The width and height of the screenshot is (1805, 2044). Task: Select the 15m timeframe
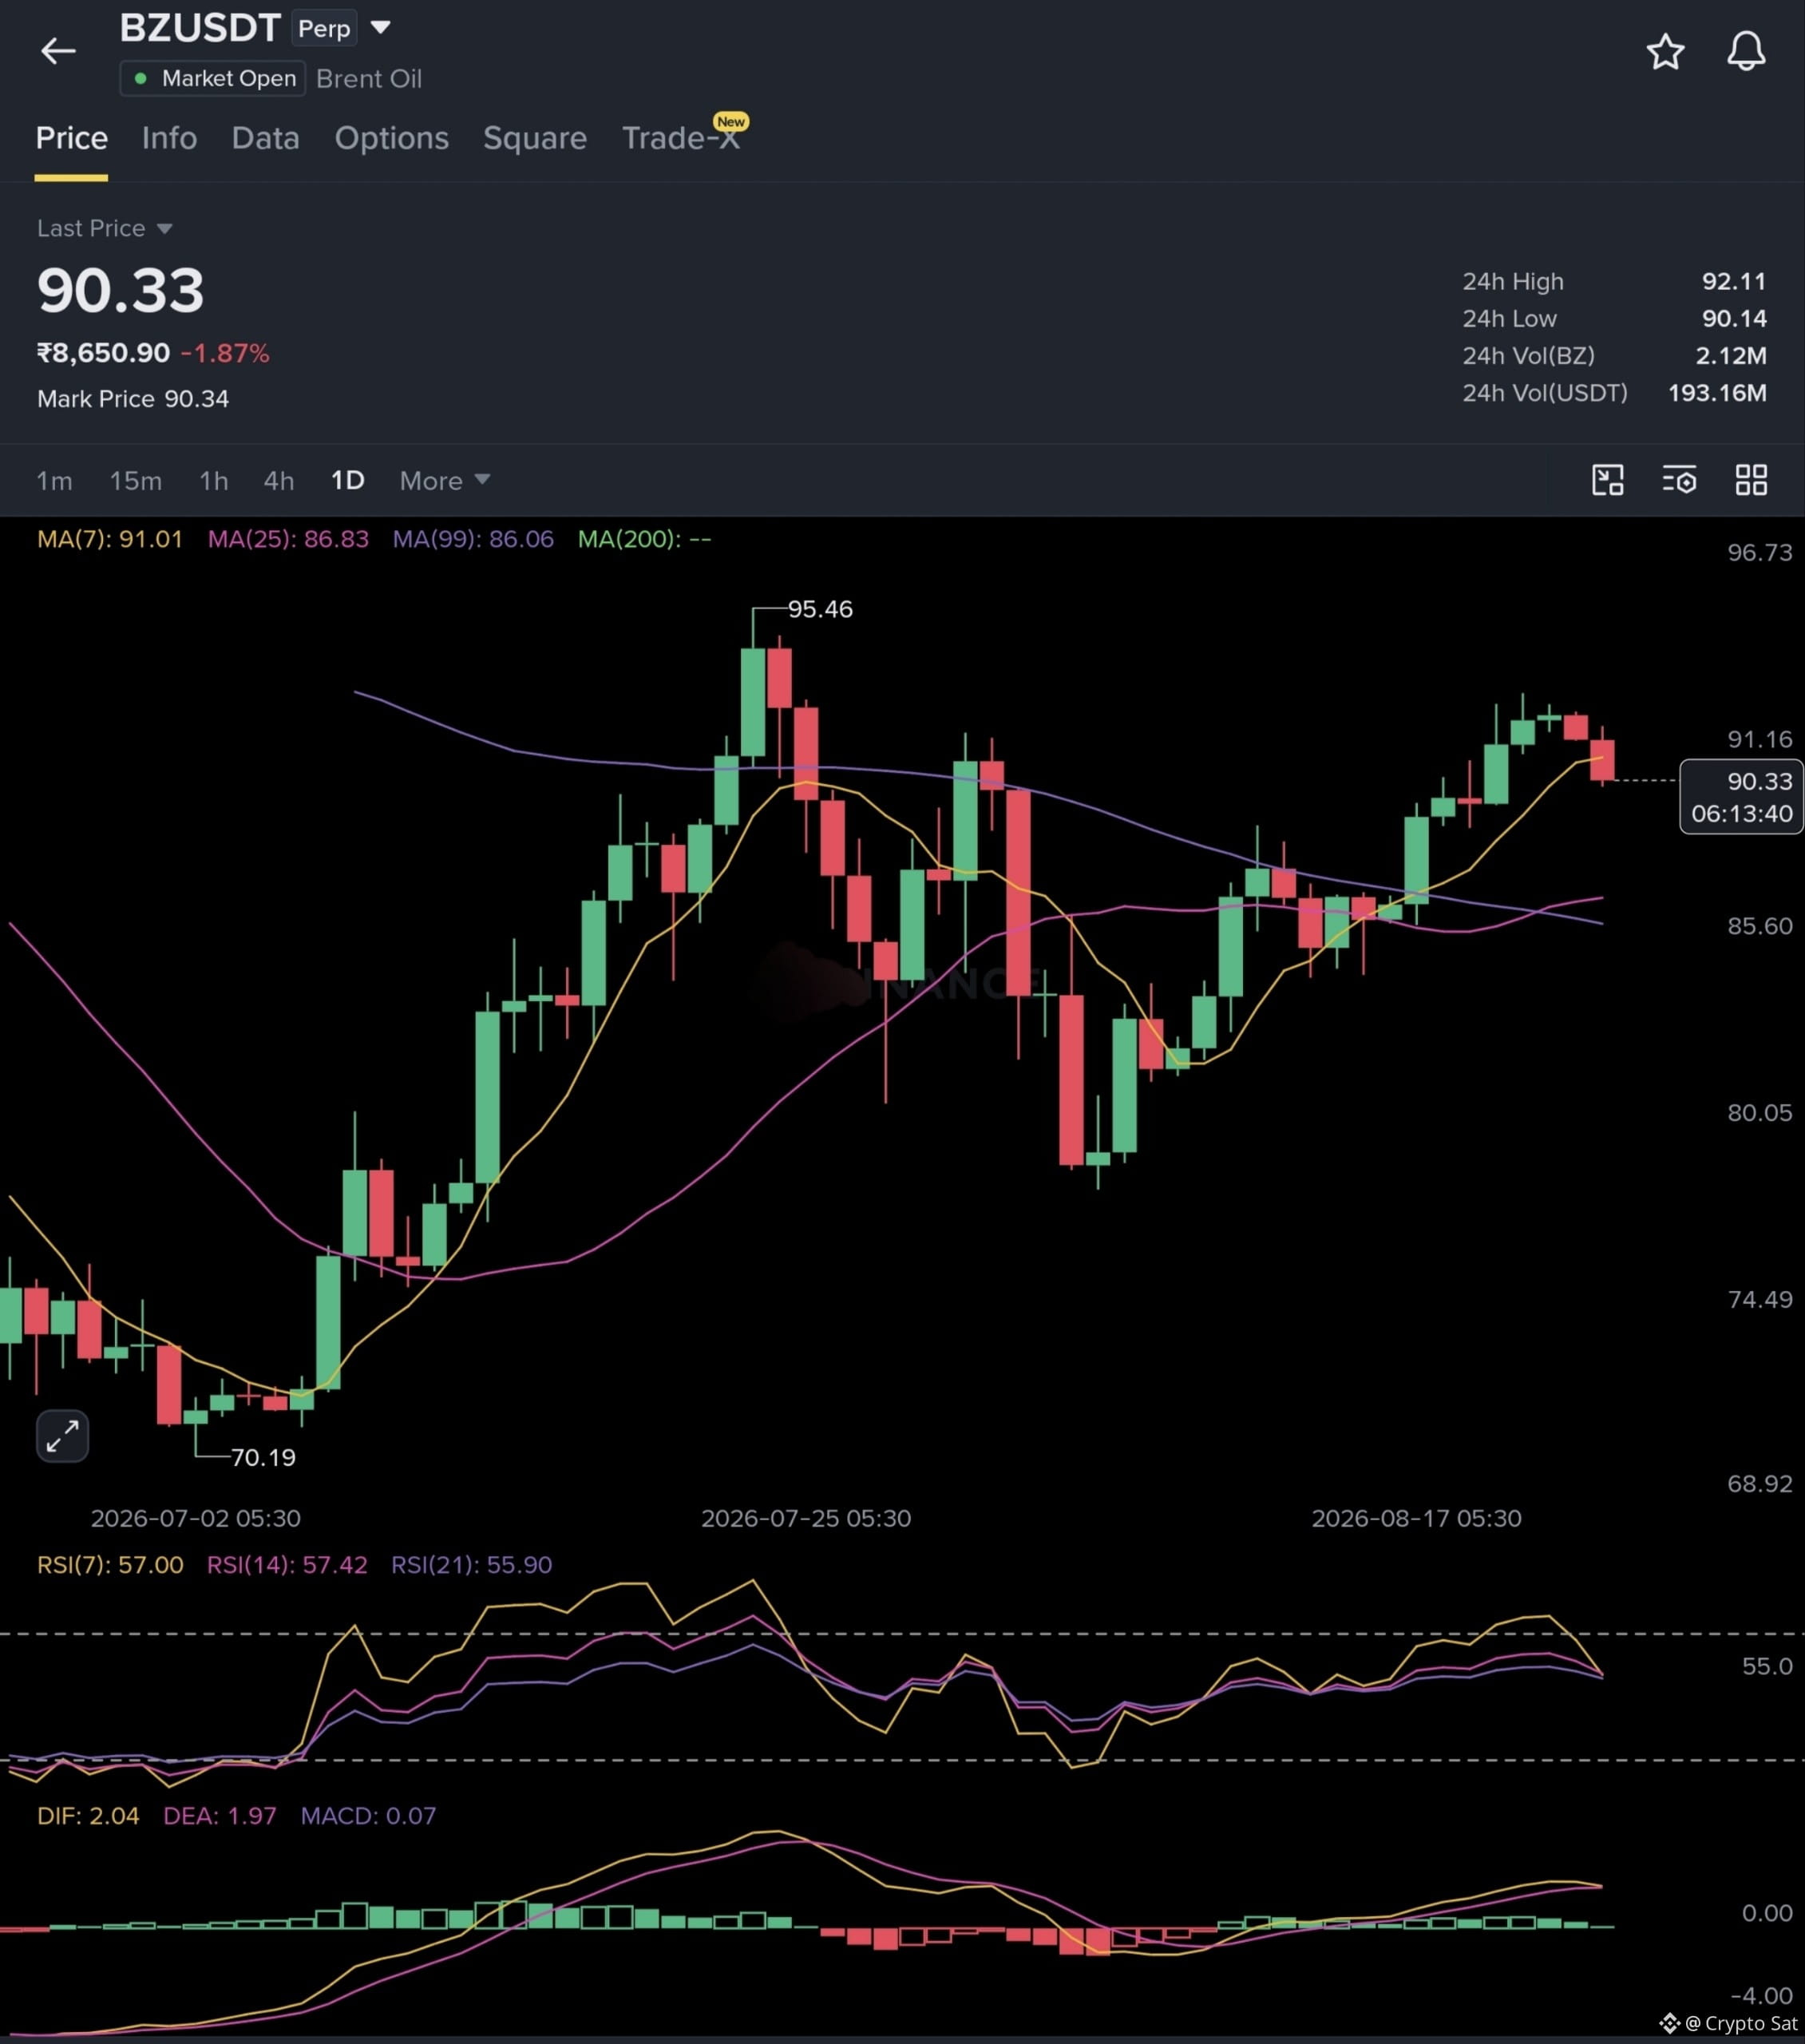pyautogui.click(x=135, y=481)
